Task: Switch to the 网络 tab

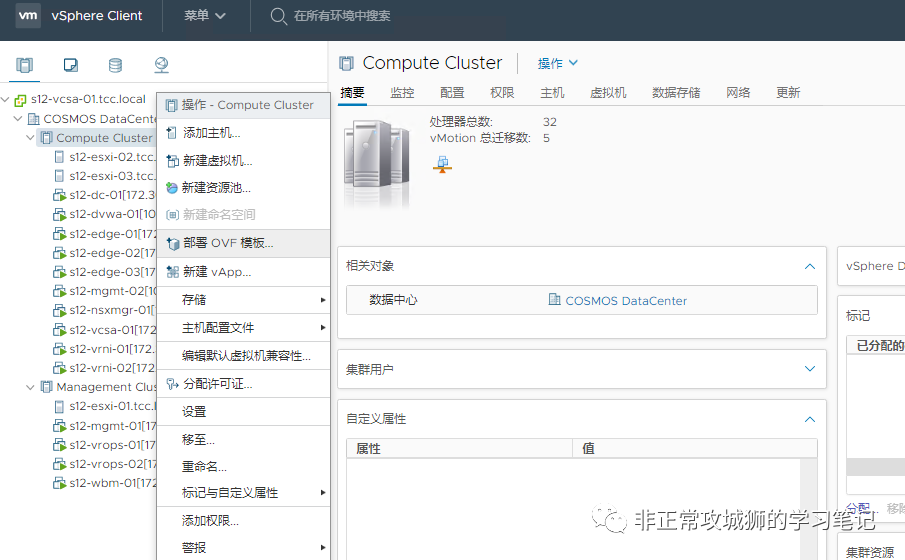Action: 738,92
